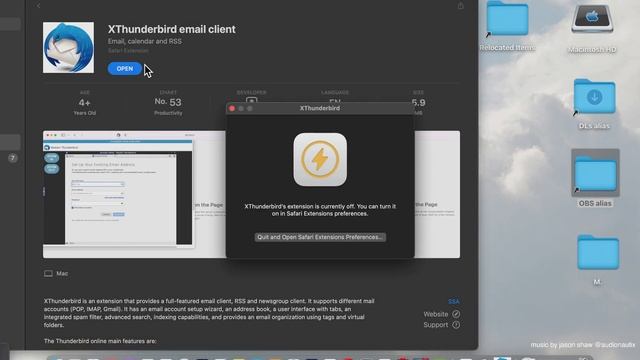The image size is (640, 360).
Task: Click Quit and Open Safari Extensions Preferences
Action: tap(320, 237)
